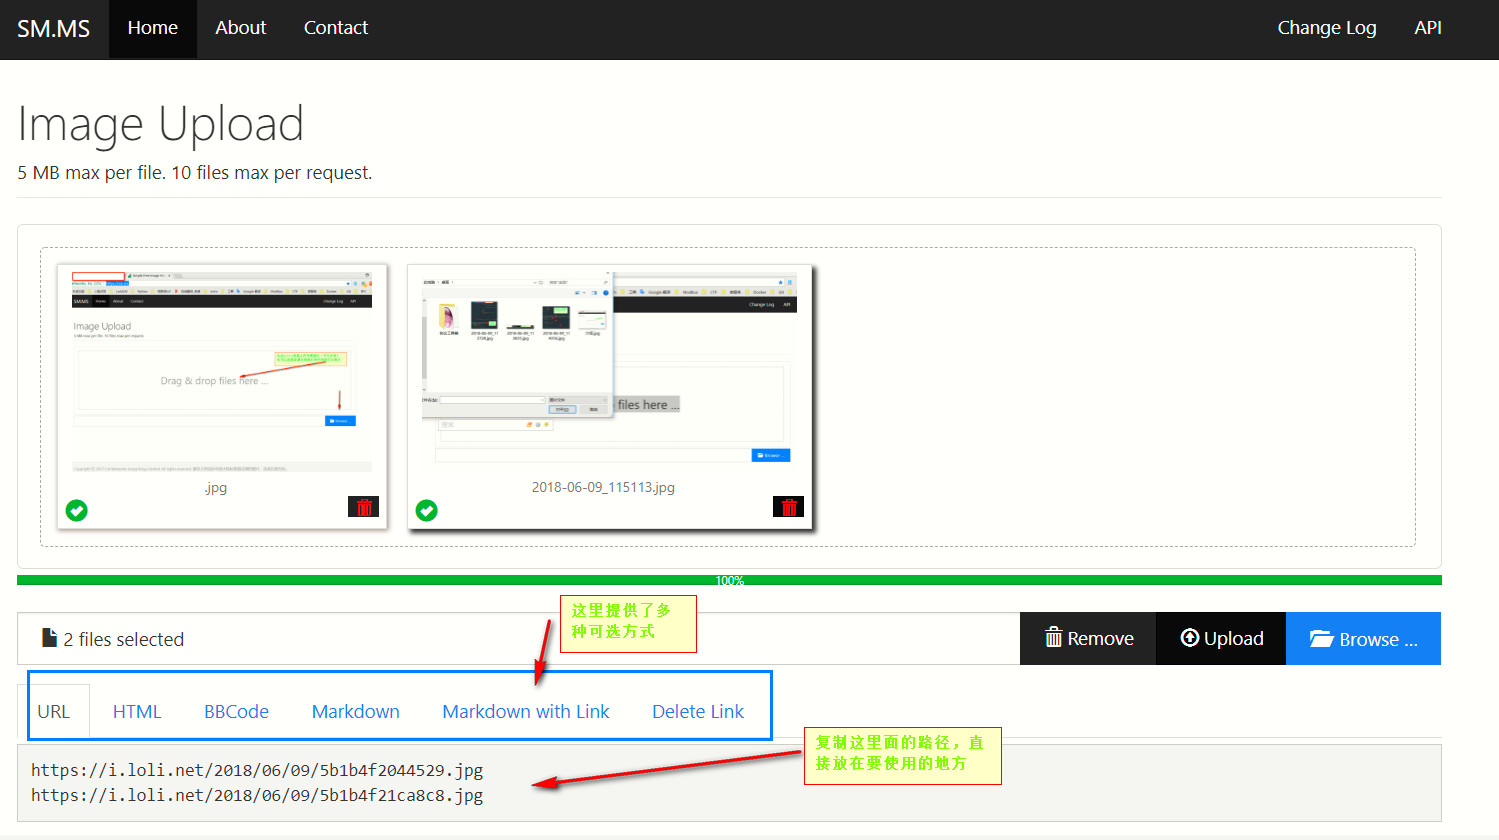This screenshot has height=840, width=1499.
Task: Switch to the Delete Link tab
Action: [x=698, y=711]
